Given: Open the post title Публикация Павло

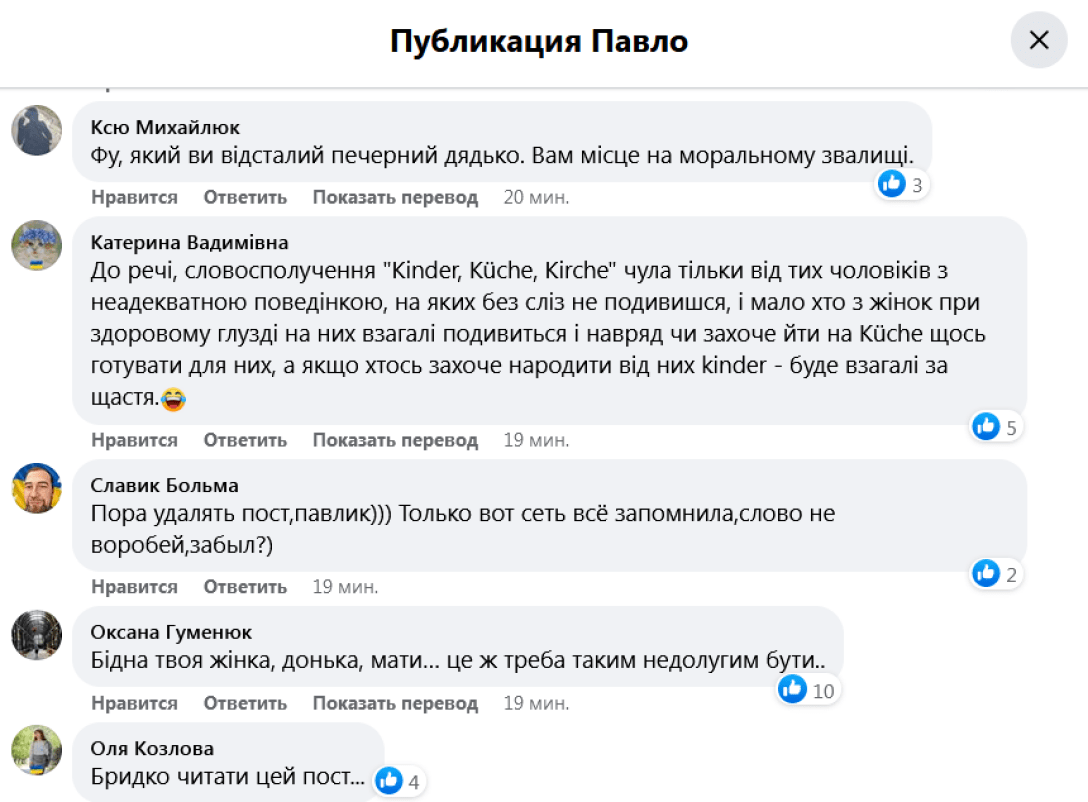Looking at the screenshot, I should tap(544, 40).
